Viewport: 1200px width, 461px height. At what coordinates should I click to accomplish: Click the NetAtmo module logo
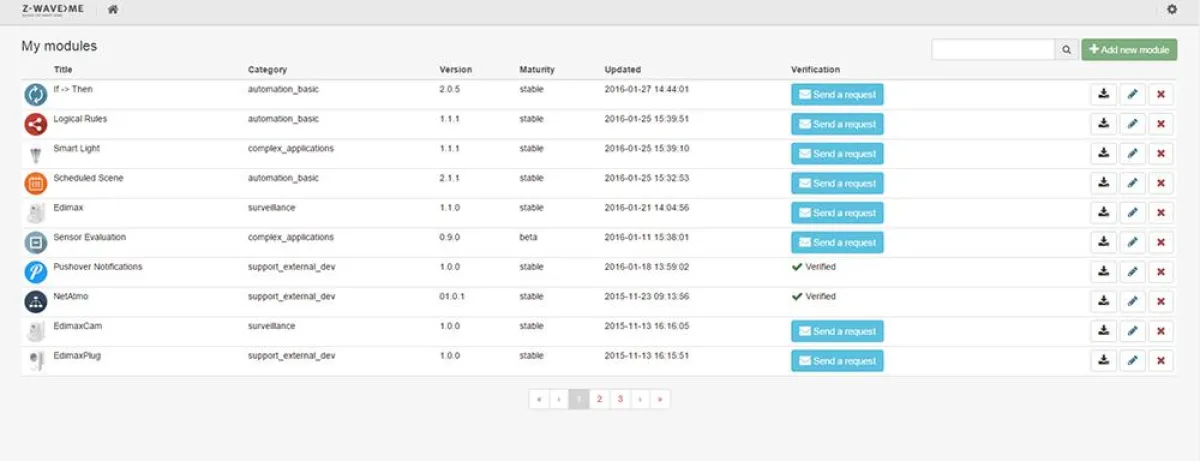point(36,302)
